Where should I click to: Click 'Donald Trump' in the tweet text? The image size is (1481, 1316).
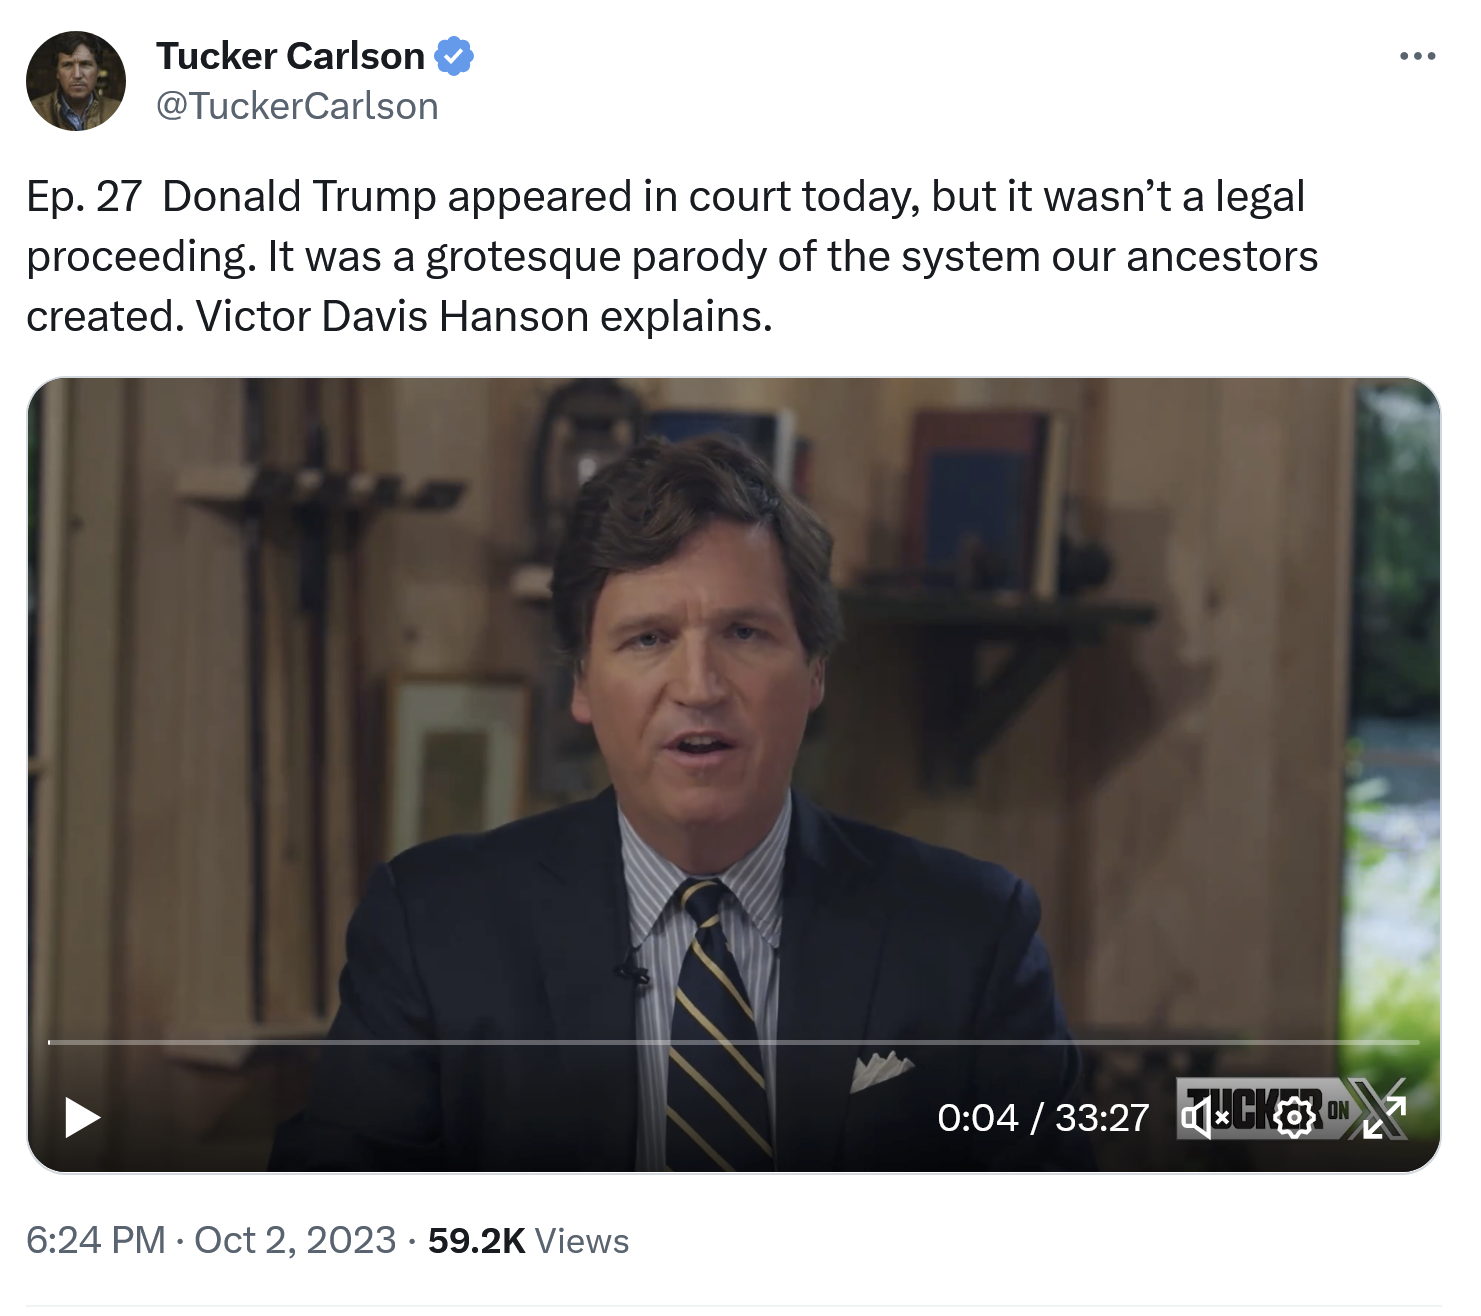[x=299, y=196]
